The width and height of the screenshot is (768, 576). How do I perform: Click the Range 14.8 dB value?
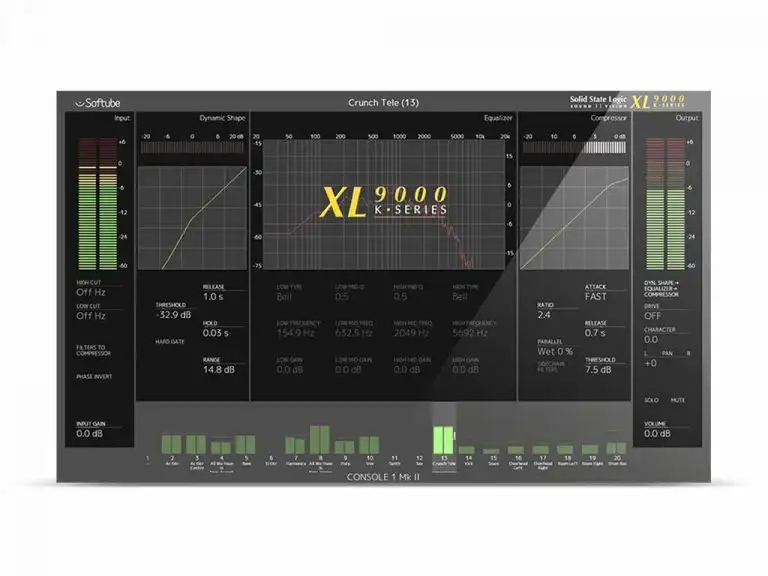click(x=219, y=370)
